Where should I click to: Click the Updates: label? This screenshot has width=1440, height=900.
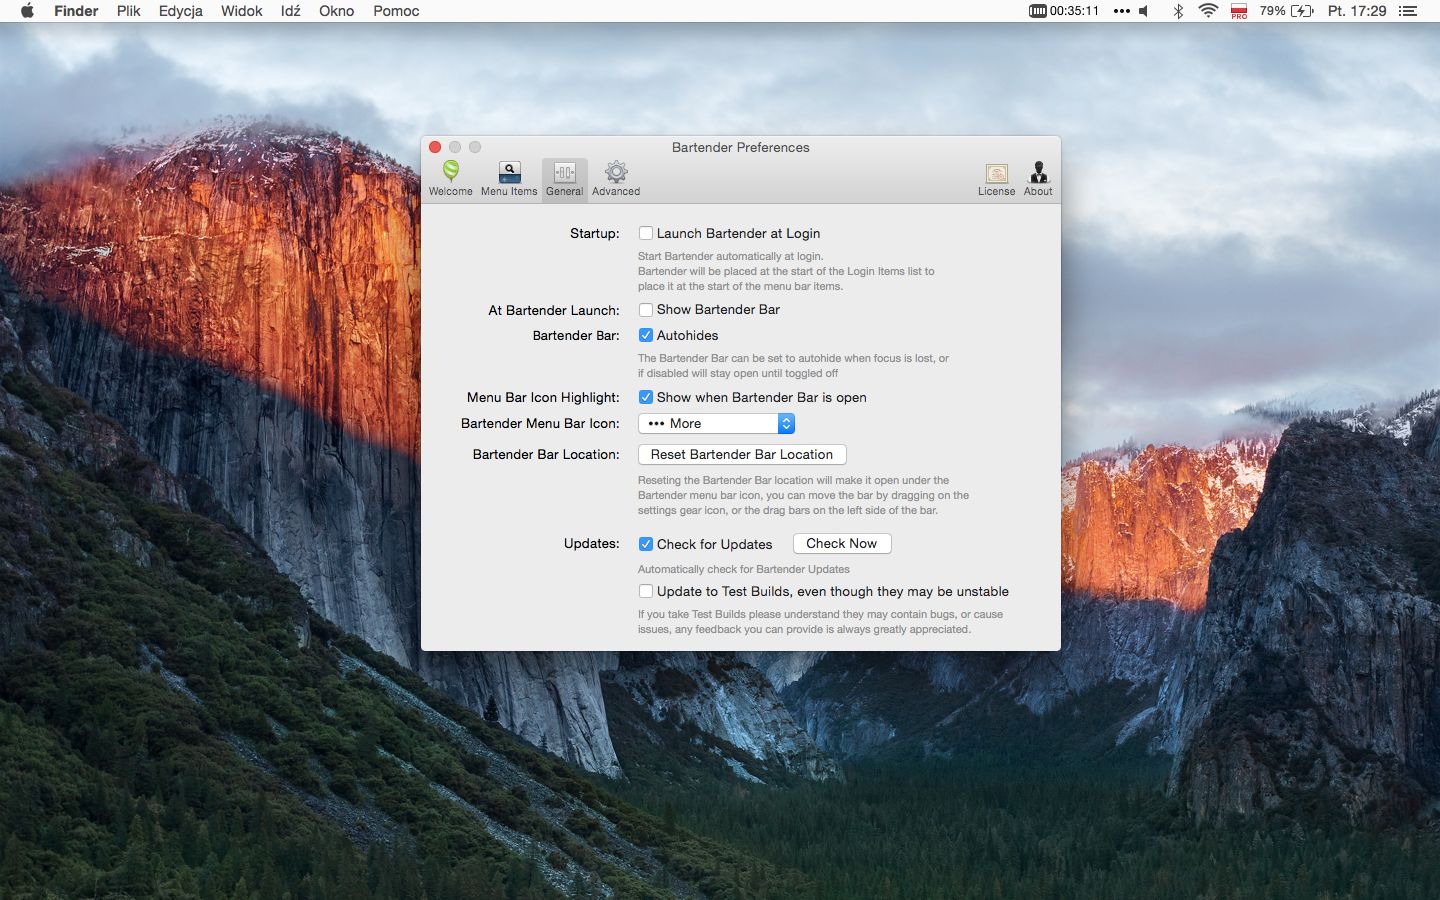click(592, 543)
